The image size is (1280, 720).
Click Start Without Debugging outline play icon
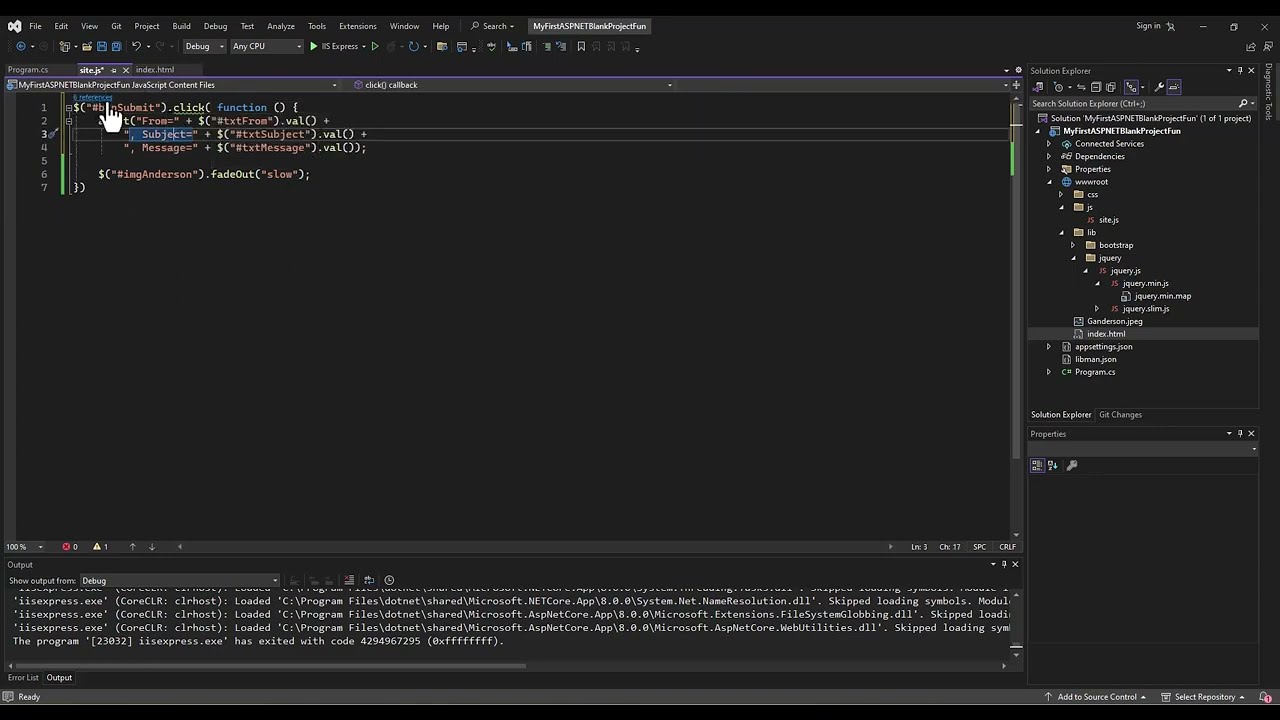tap(375, 46)
